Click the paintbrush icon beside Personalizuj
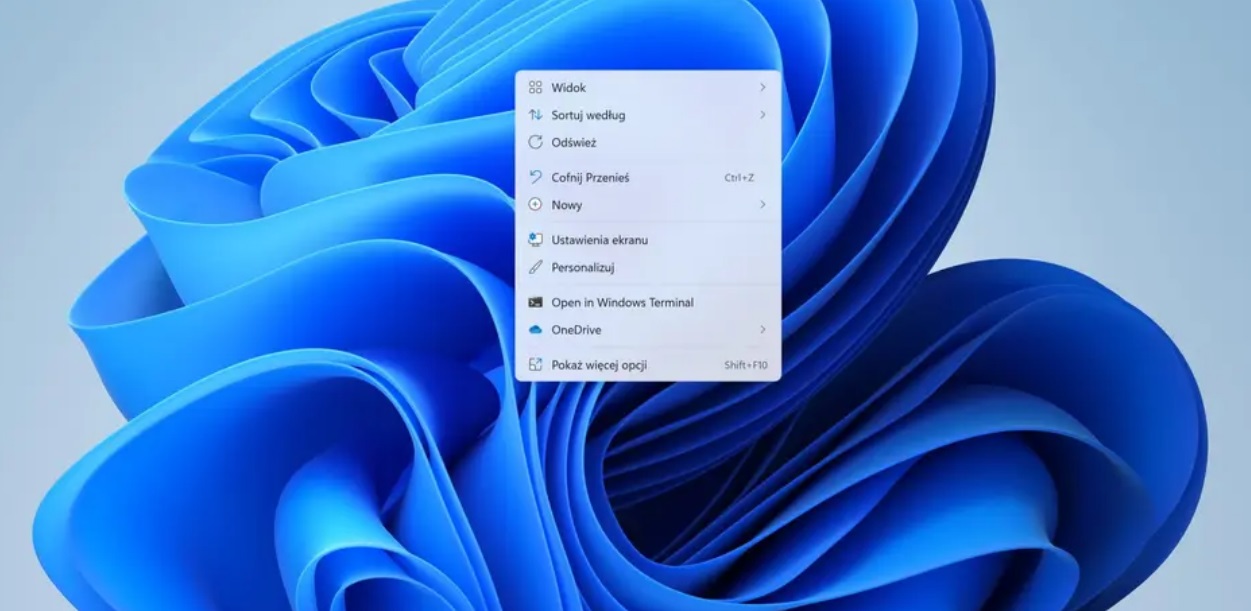The width and height of the screenshot is (1251, 611). click(x=535, y=267)
